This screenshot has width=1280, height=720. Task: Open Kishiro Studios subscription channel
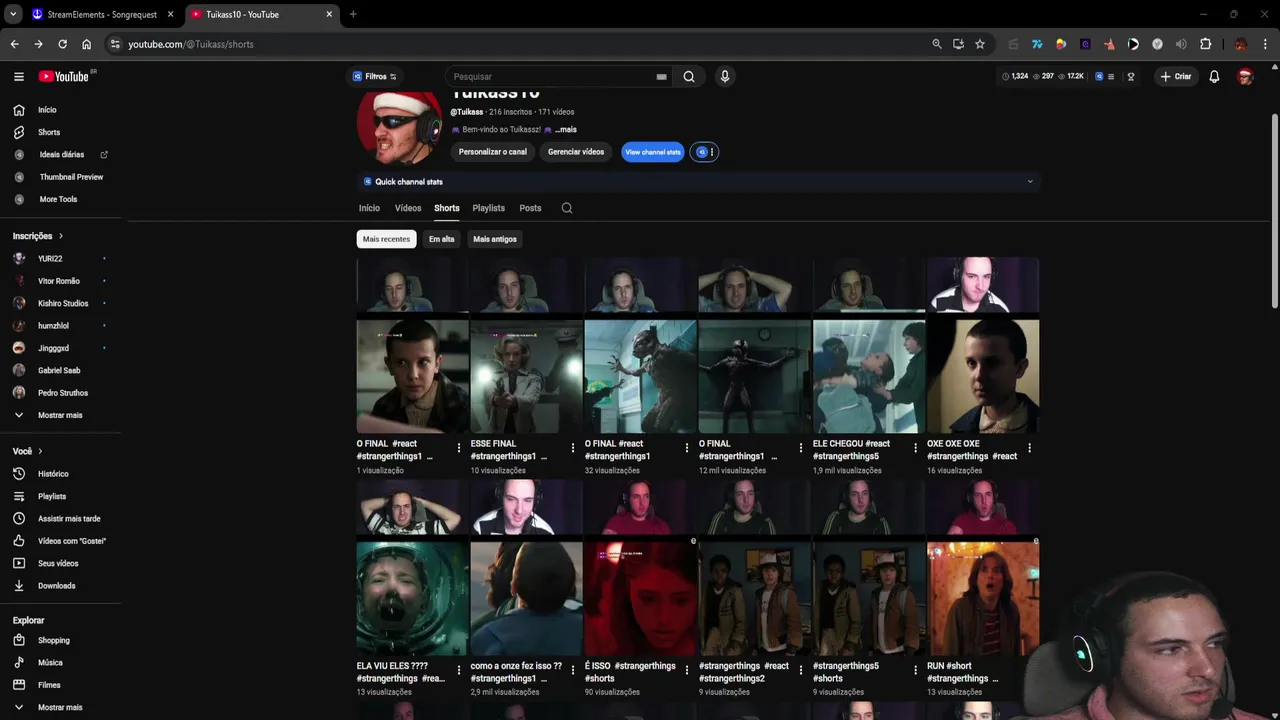pos(63,303)
